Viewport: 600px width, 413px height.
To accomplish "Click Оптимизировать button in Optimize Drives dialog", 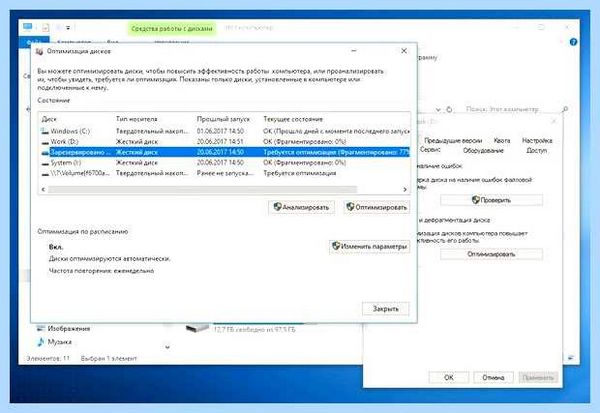I will [x=377, y=207].
